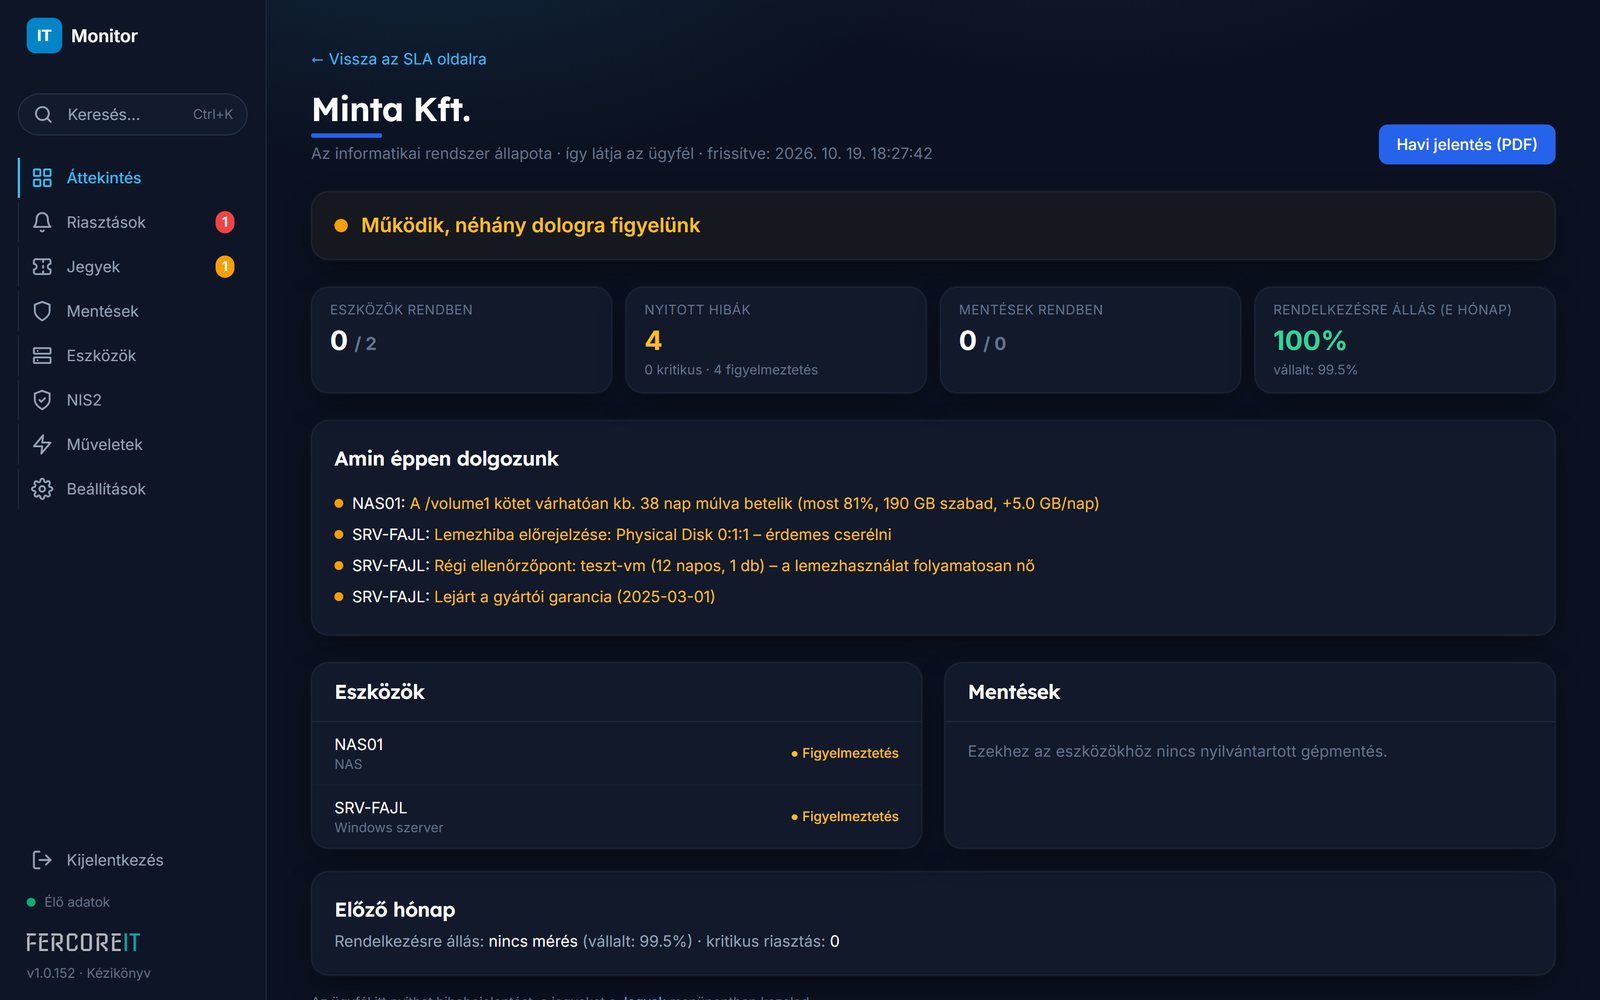
Task: Click the red Riasztások count badge
Action: [x=225, y=222]
